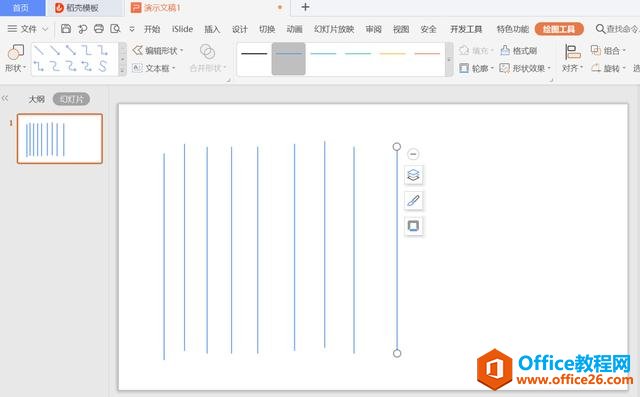Open the 文件 file menu
This screenshot has width=640, height=397.
(28, 29)
